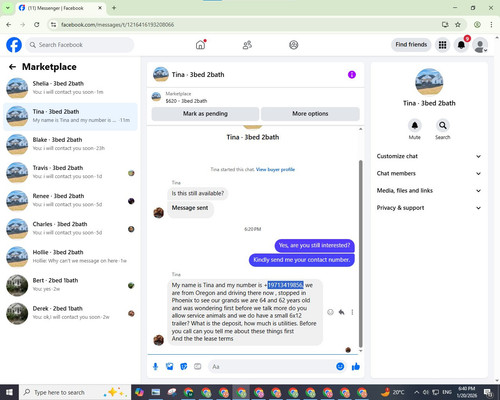Open the Menu grid icon
This screenshot has height=400, width=500.
pos(442,45)
